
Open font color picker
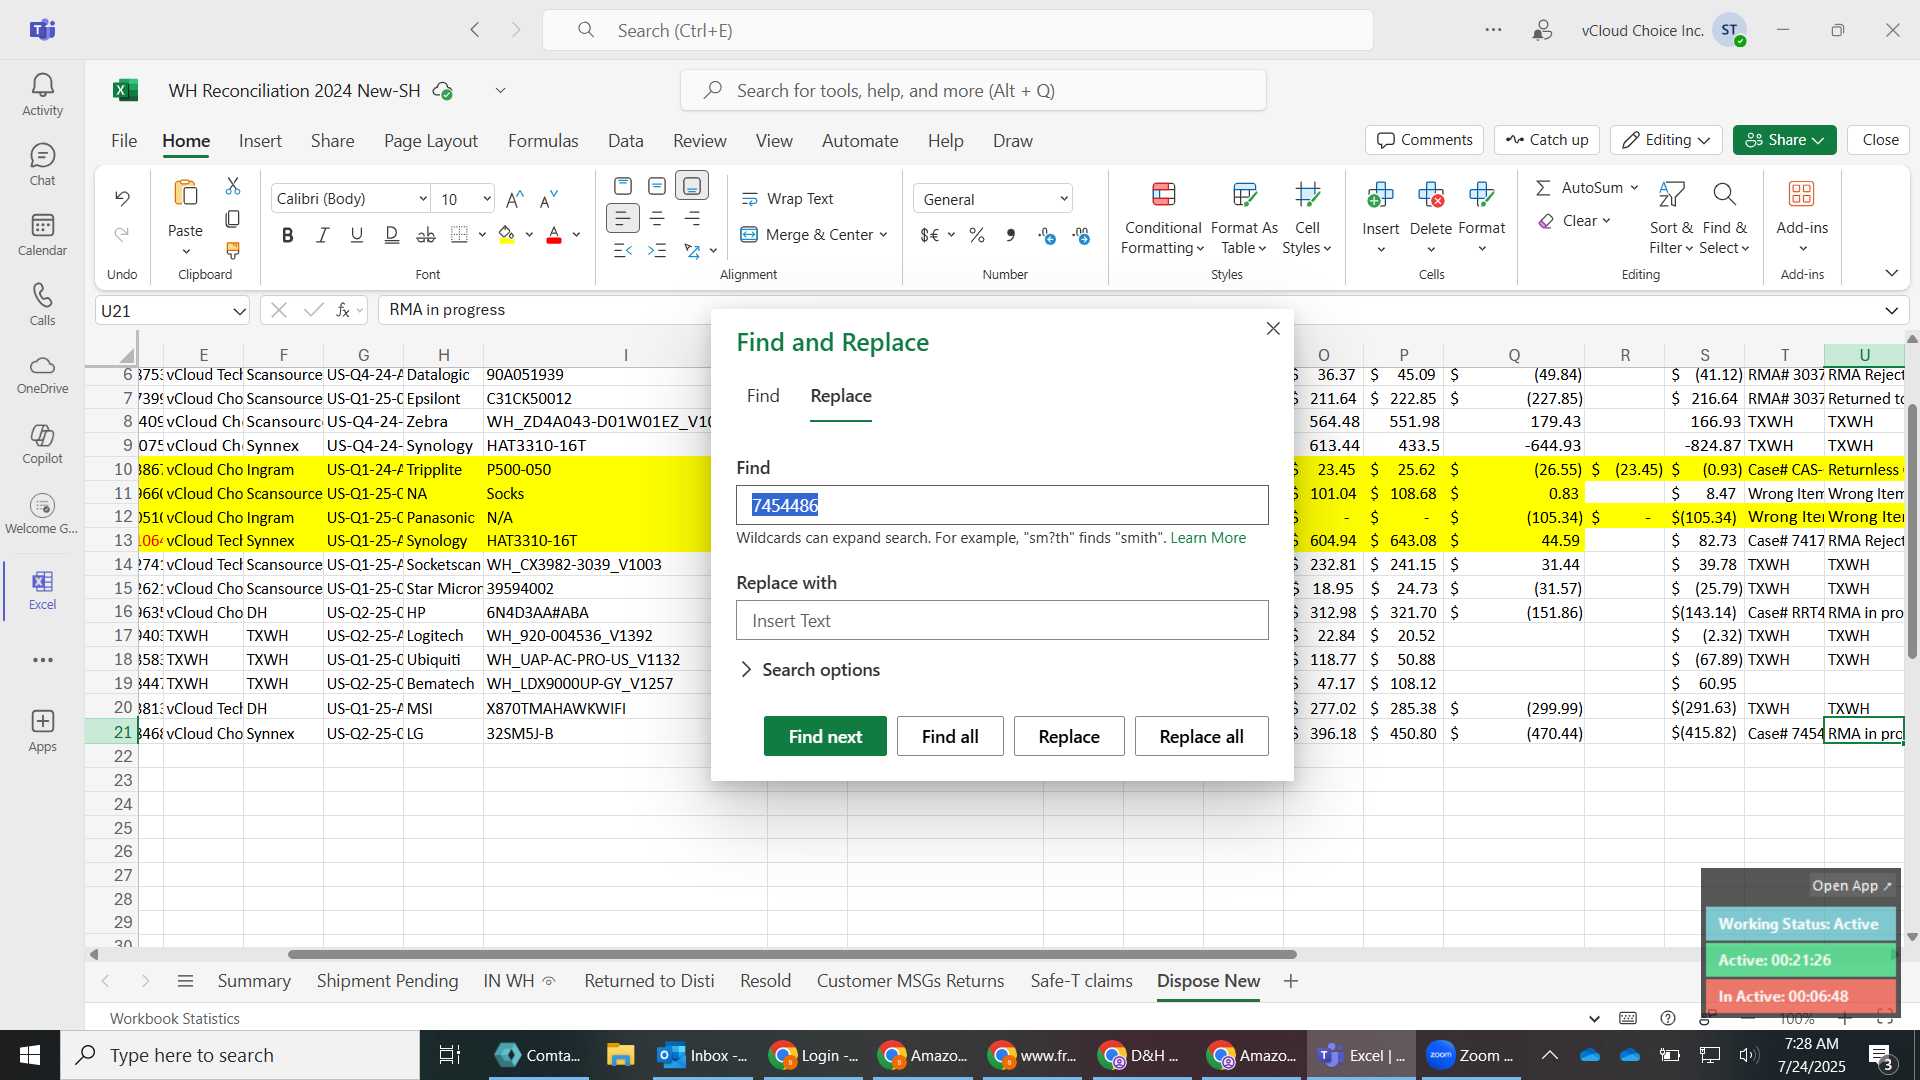pyautogui.click(x=577, y=235)
